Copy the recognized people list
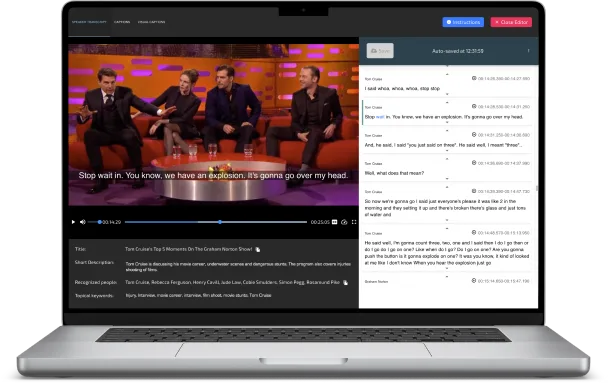Viewport: 609px width, 383px height. tap(345, 282)
